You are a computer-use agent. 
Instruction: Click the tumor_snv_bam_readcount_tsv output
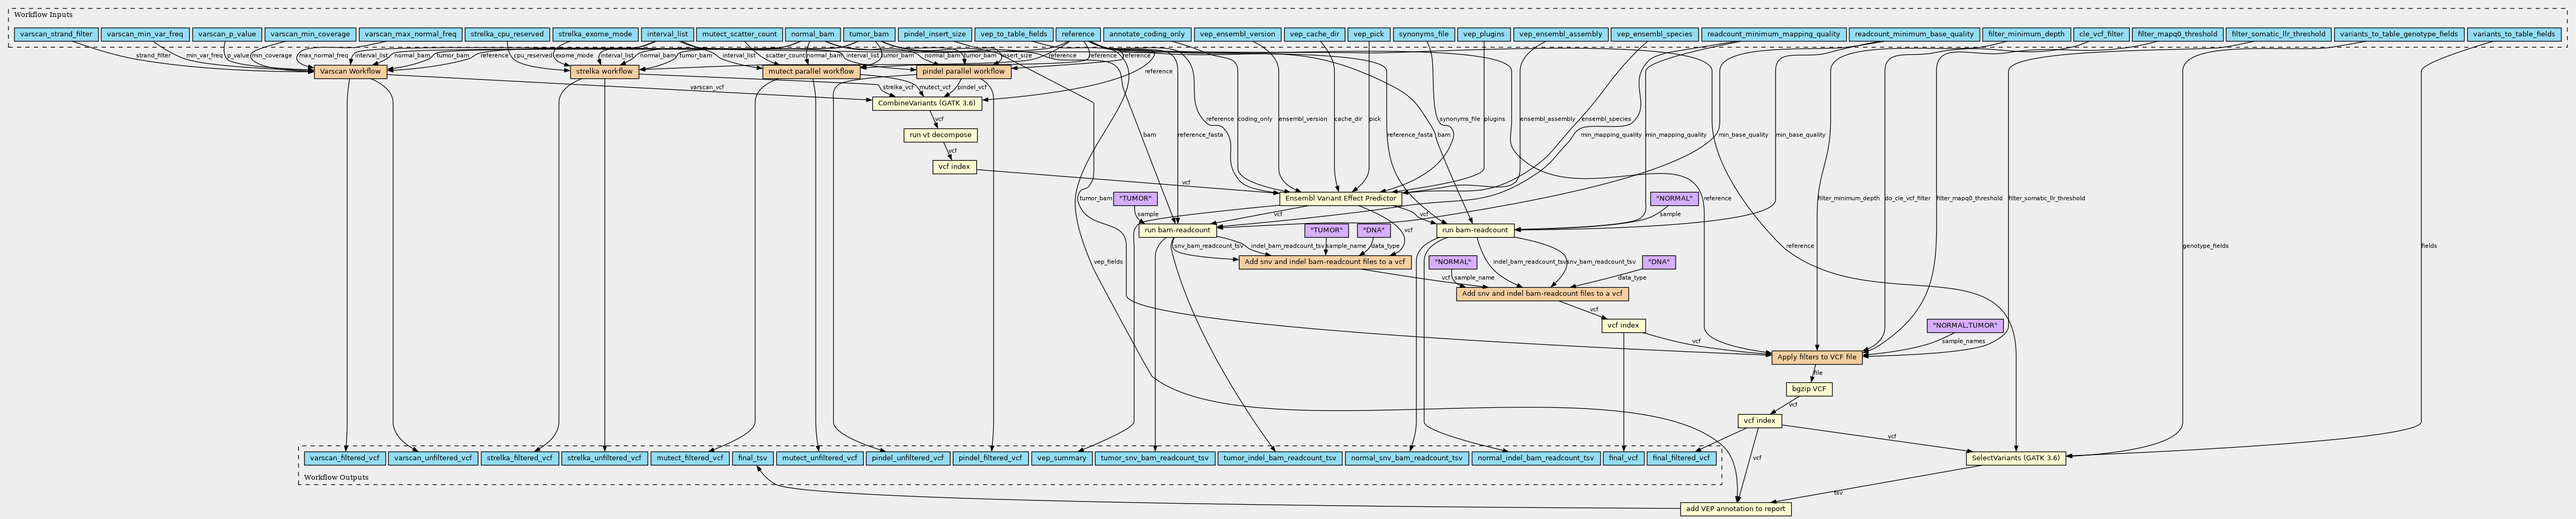(1154, 459)
